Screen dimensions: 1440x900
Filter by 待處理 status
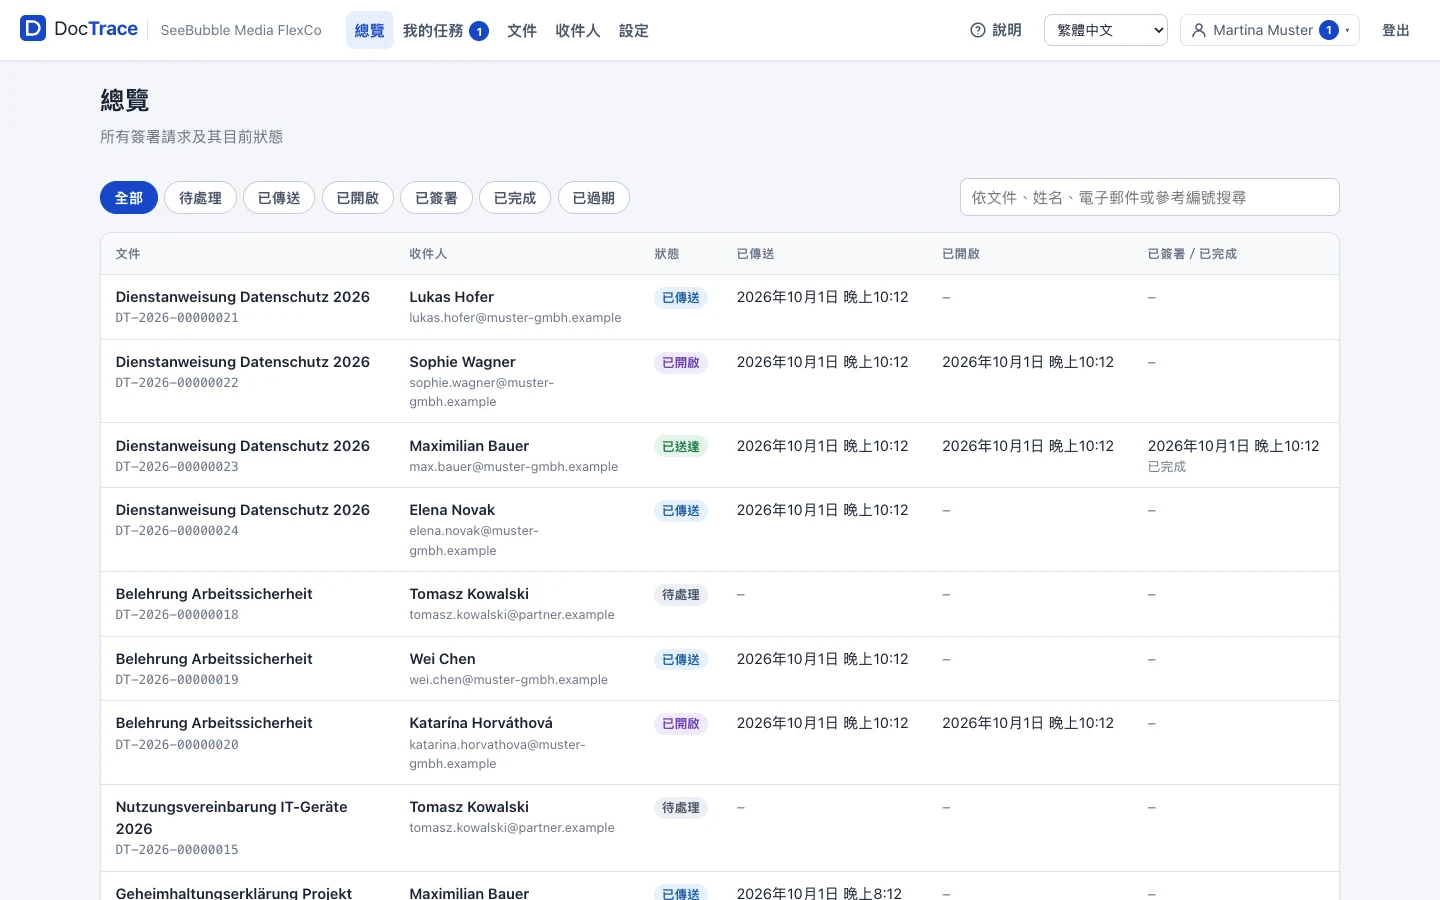pos(200,198)
